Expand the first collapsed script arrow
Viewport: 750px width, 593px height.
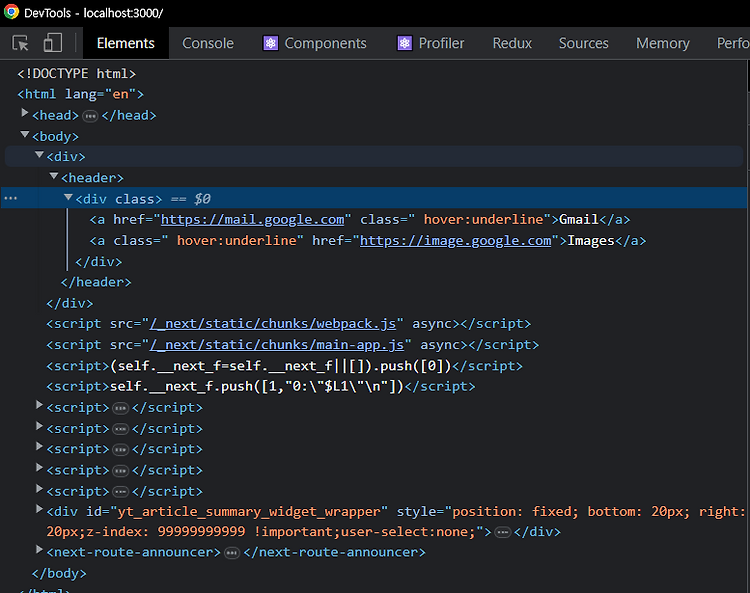pyautogui.click(x=39, y=405)
